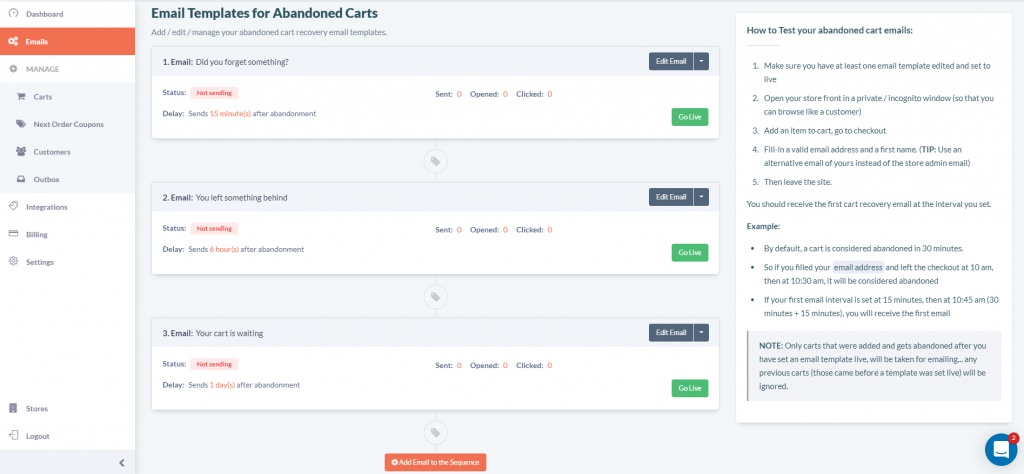Screen dimensions: 1024x474
Task: Click Add Email to the Sequence button
Action: pos(436,462)
